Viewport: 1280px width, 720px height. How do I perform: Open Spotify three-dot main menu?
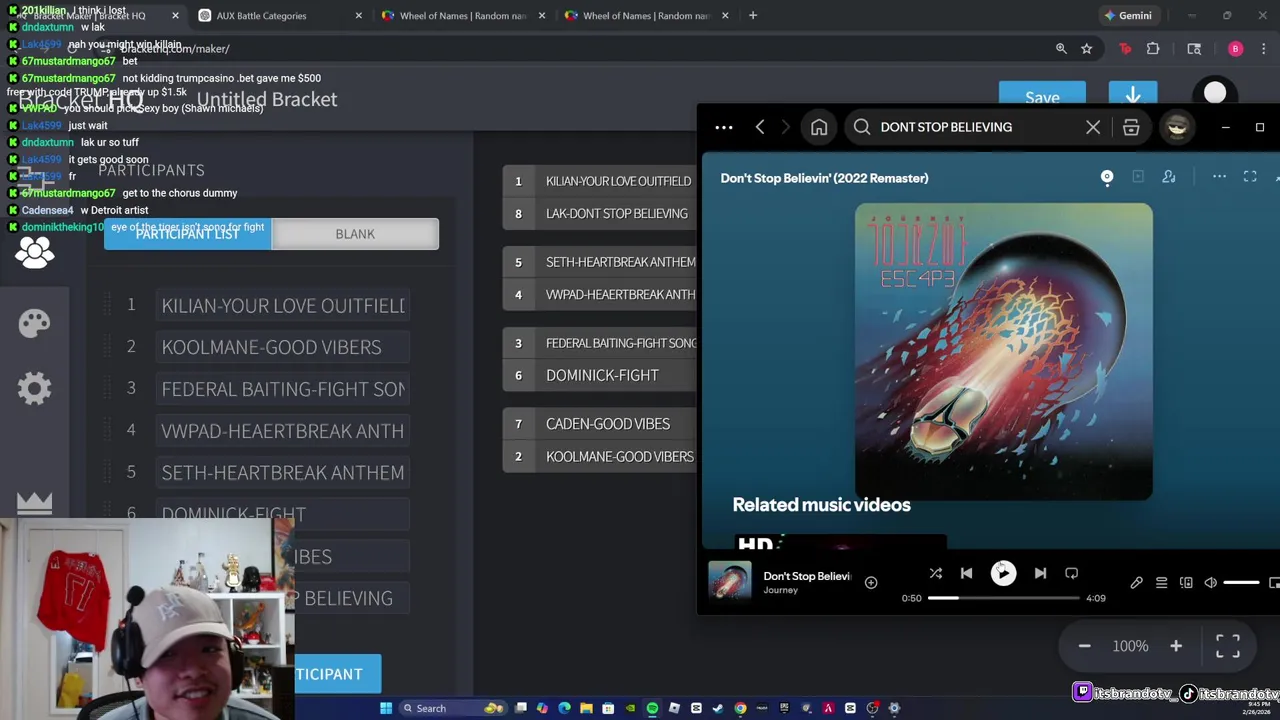[x=724, y=127]
